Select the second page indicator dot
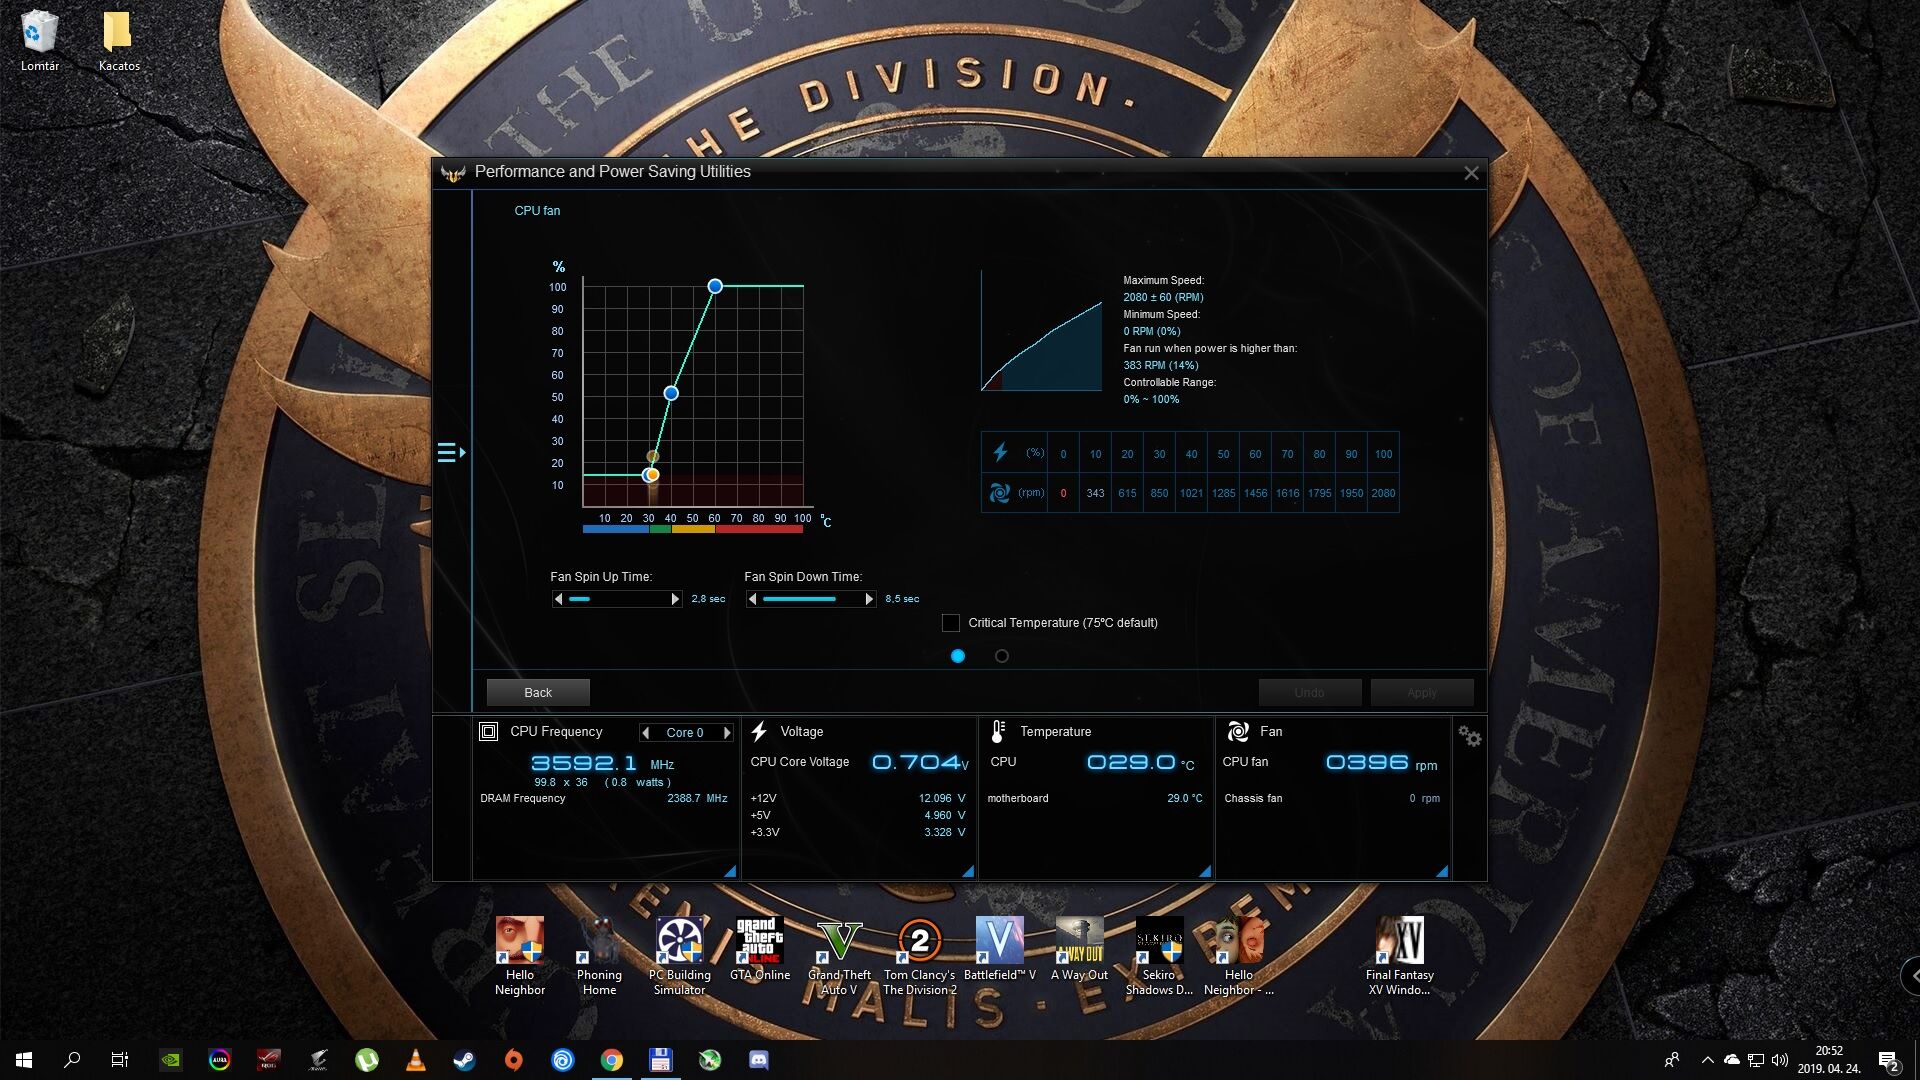The height and width of the screenshot is (1080, 1920). point(1002,656)
